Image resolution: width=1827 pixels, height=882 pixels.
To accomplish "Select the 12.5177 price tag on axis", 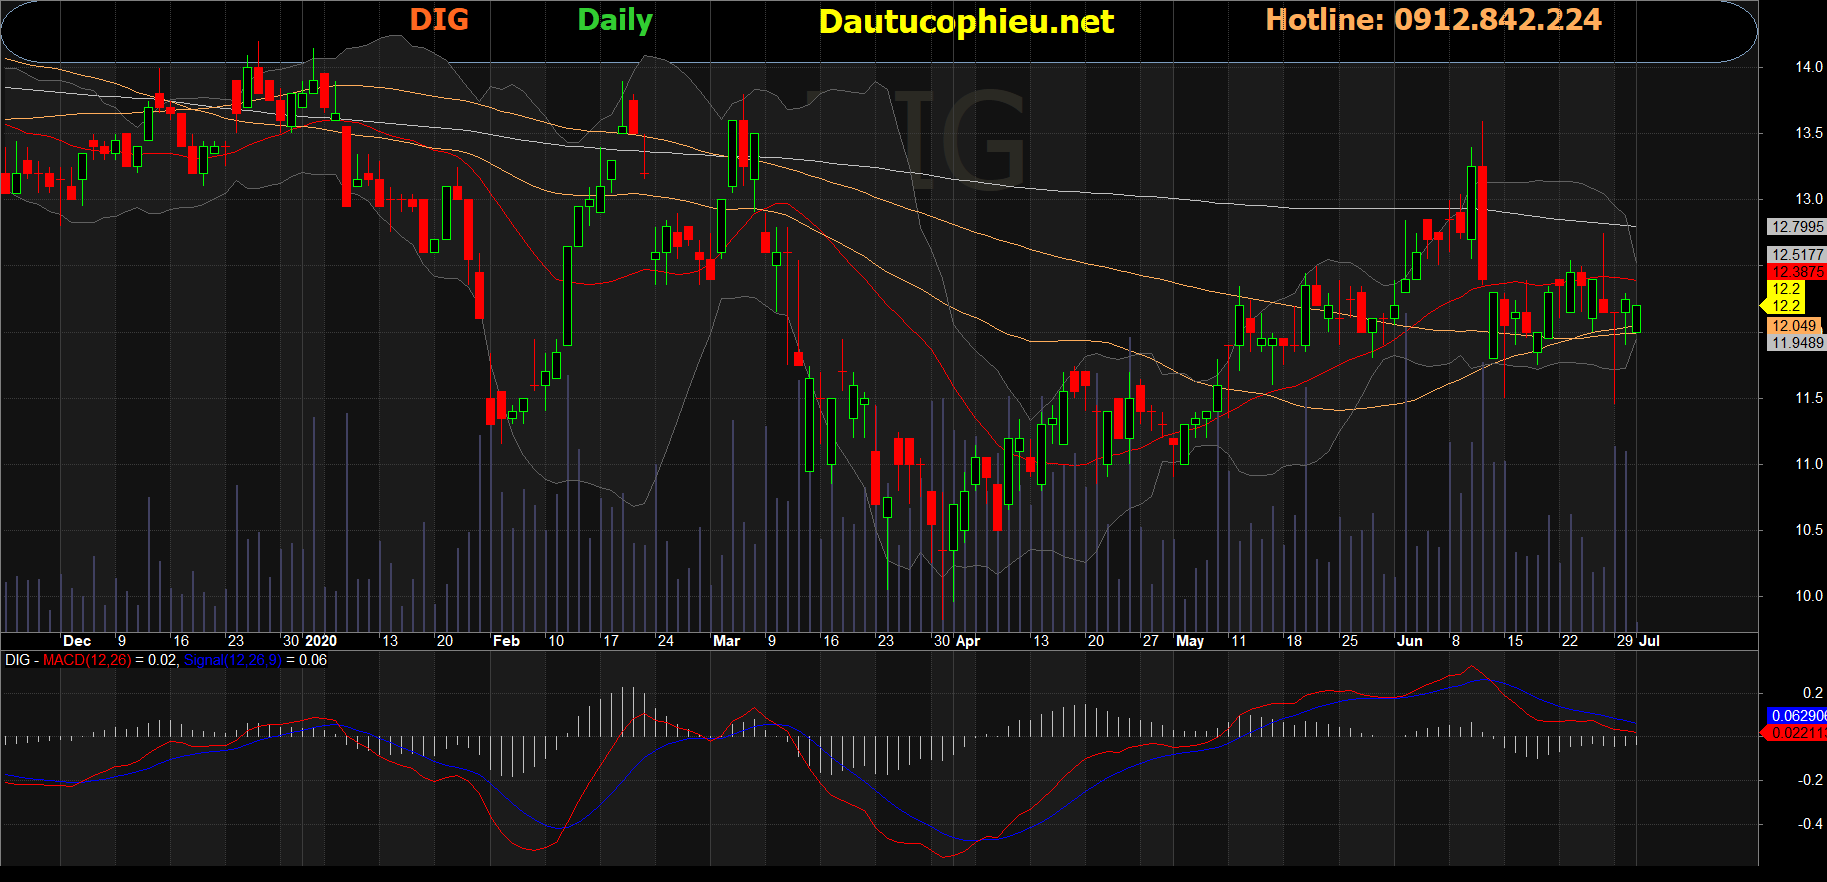I will pyautogui.click(x=1796, y=255).
